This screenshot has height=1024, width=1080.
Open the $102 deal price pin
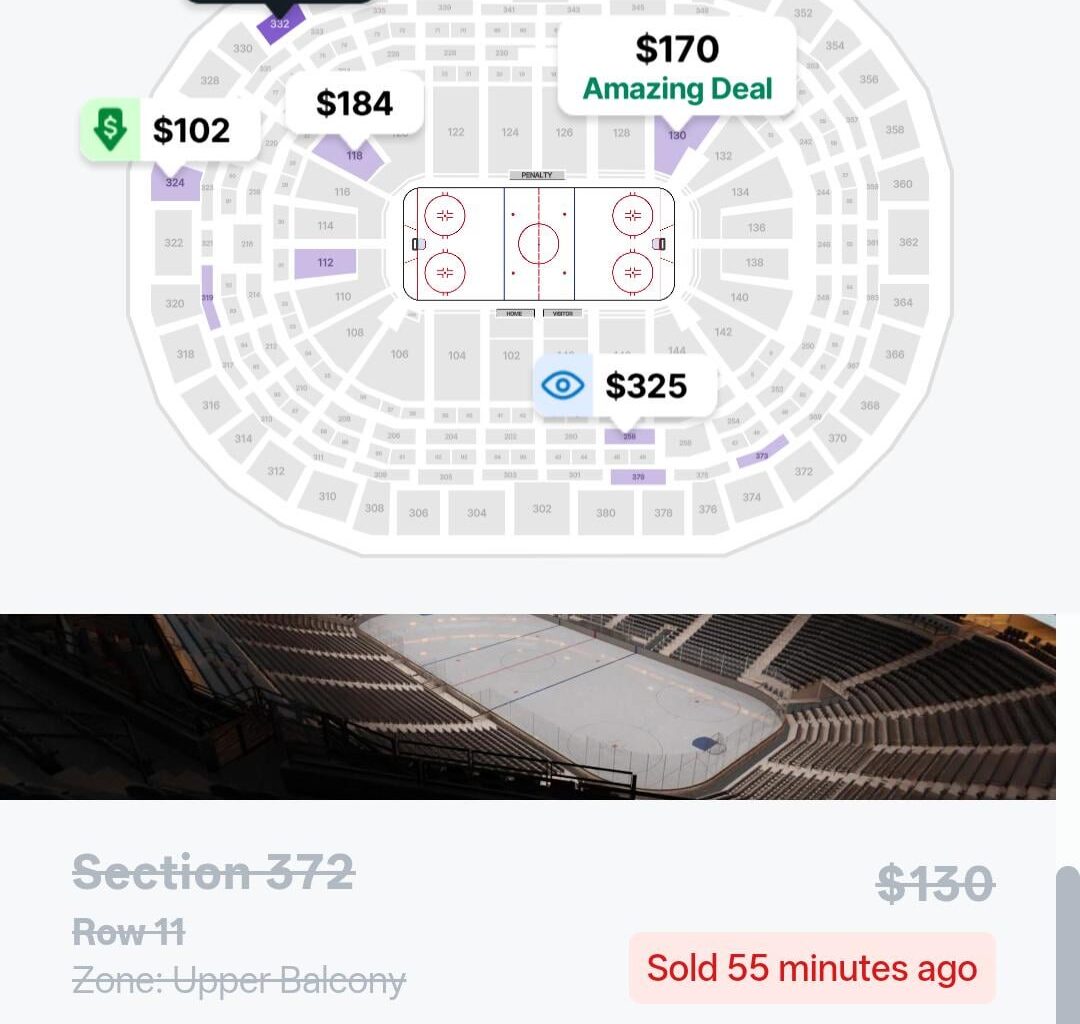(192, 128)
